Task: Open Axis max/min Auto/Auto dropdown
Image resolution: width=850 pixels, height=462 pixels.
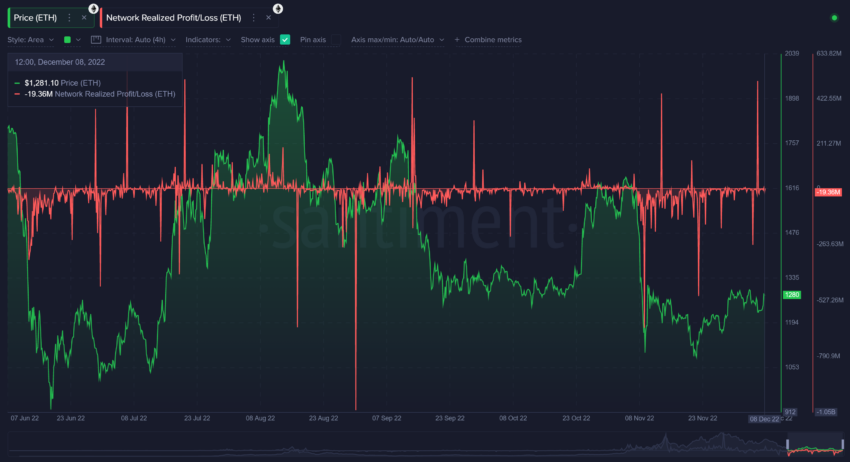Action: (397, 40)
